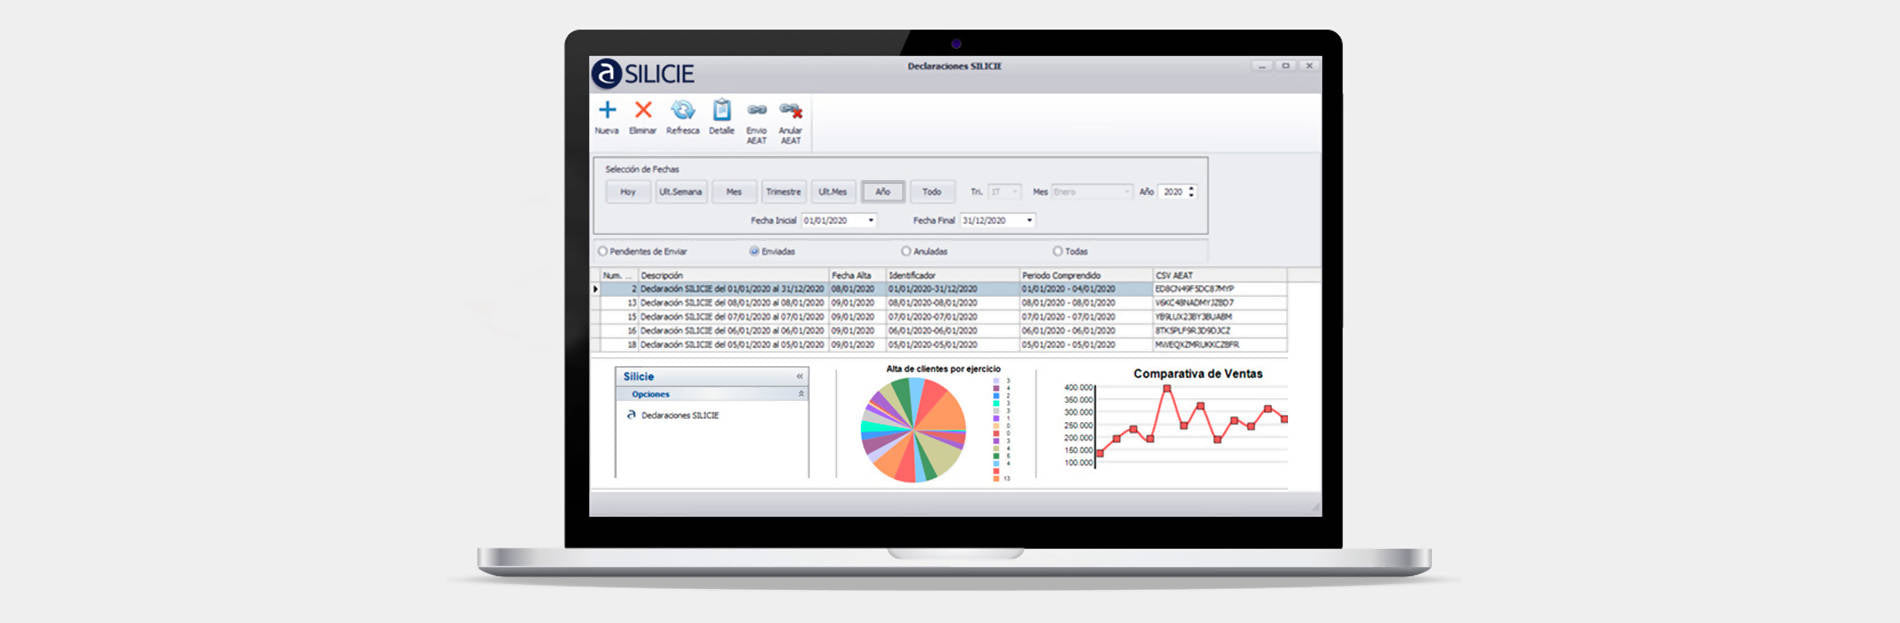The width and height of the screenshot is (1900, 623).
Task: Click the Año stepper arrows
Action: click(x=1191, y=192)
